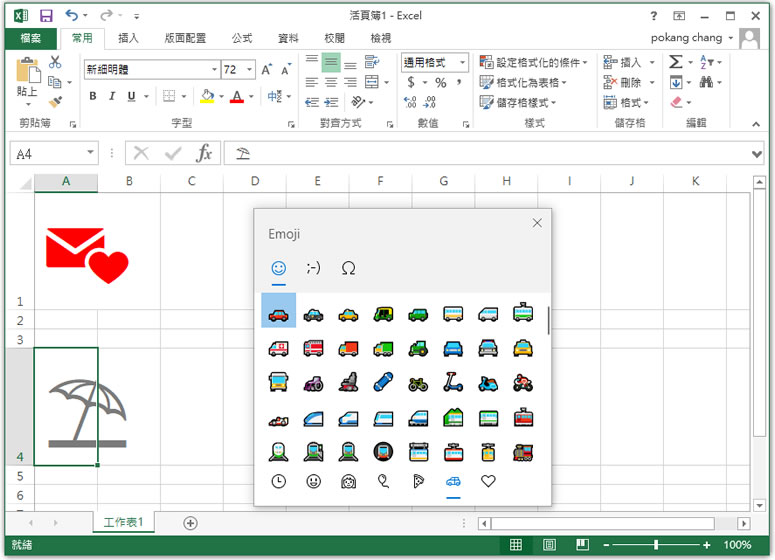Open the font size 72 dropdown
This screenshot has width=775, height=560.
[248, 70]
